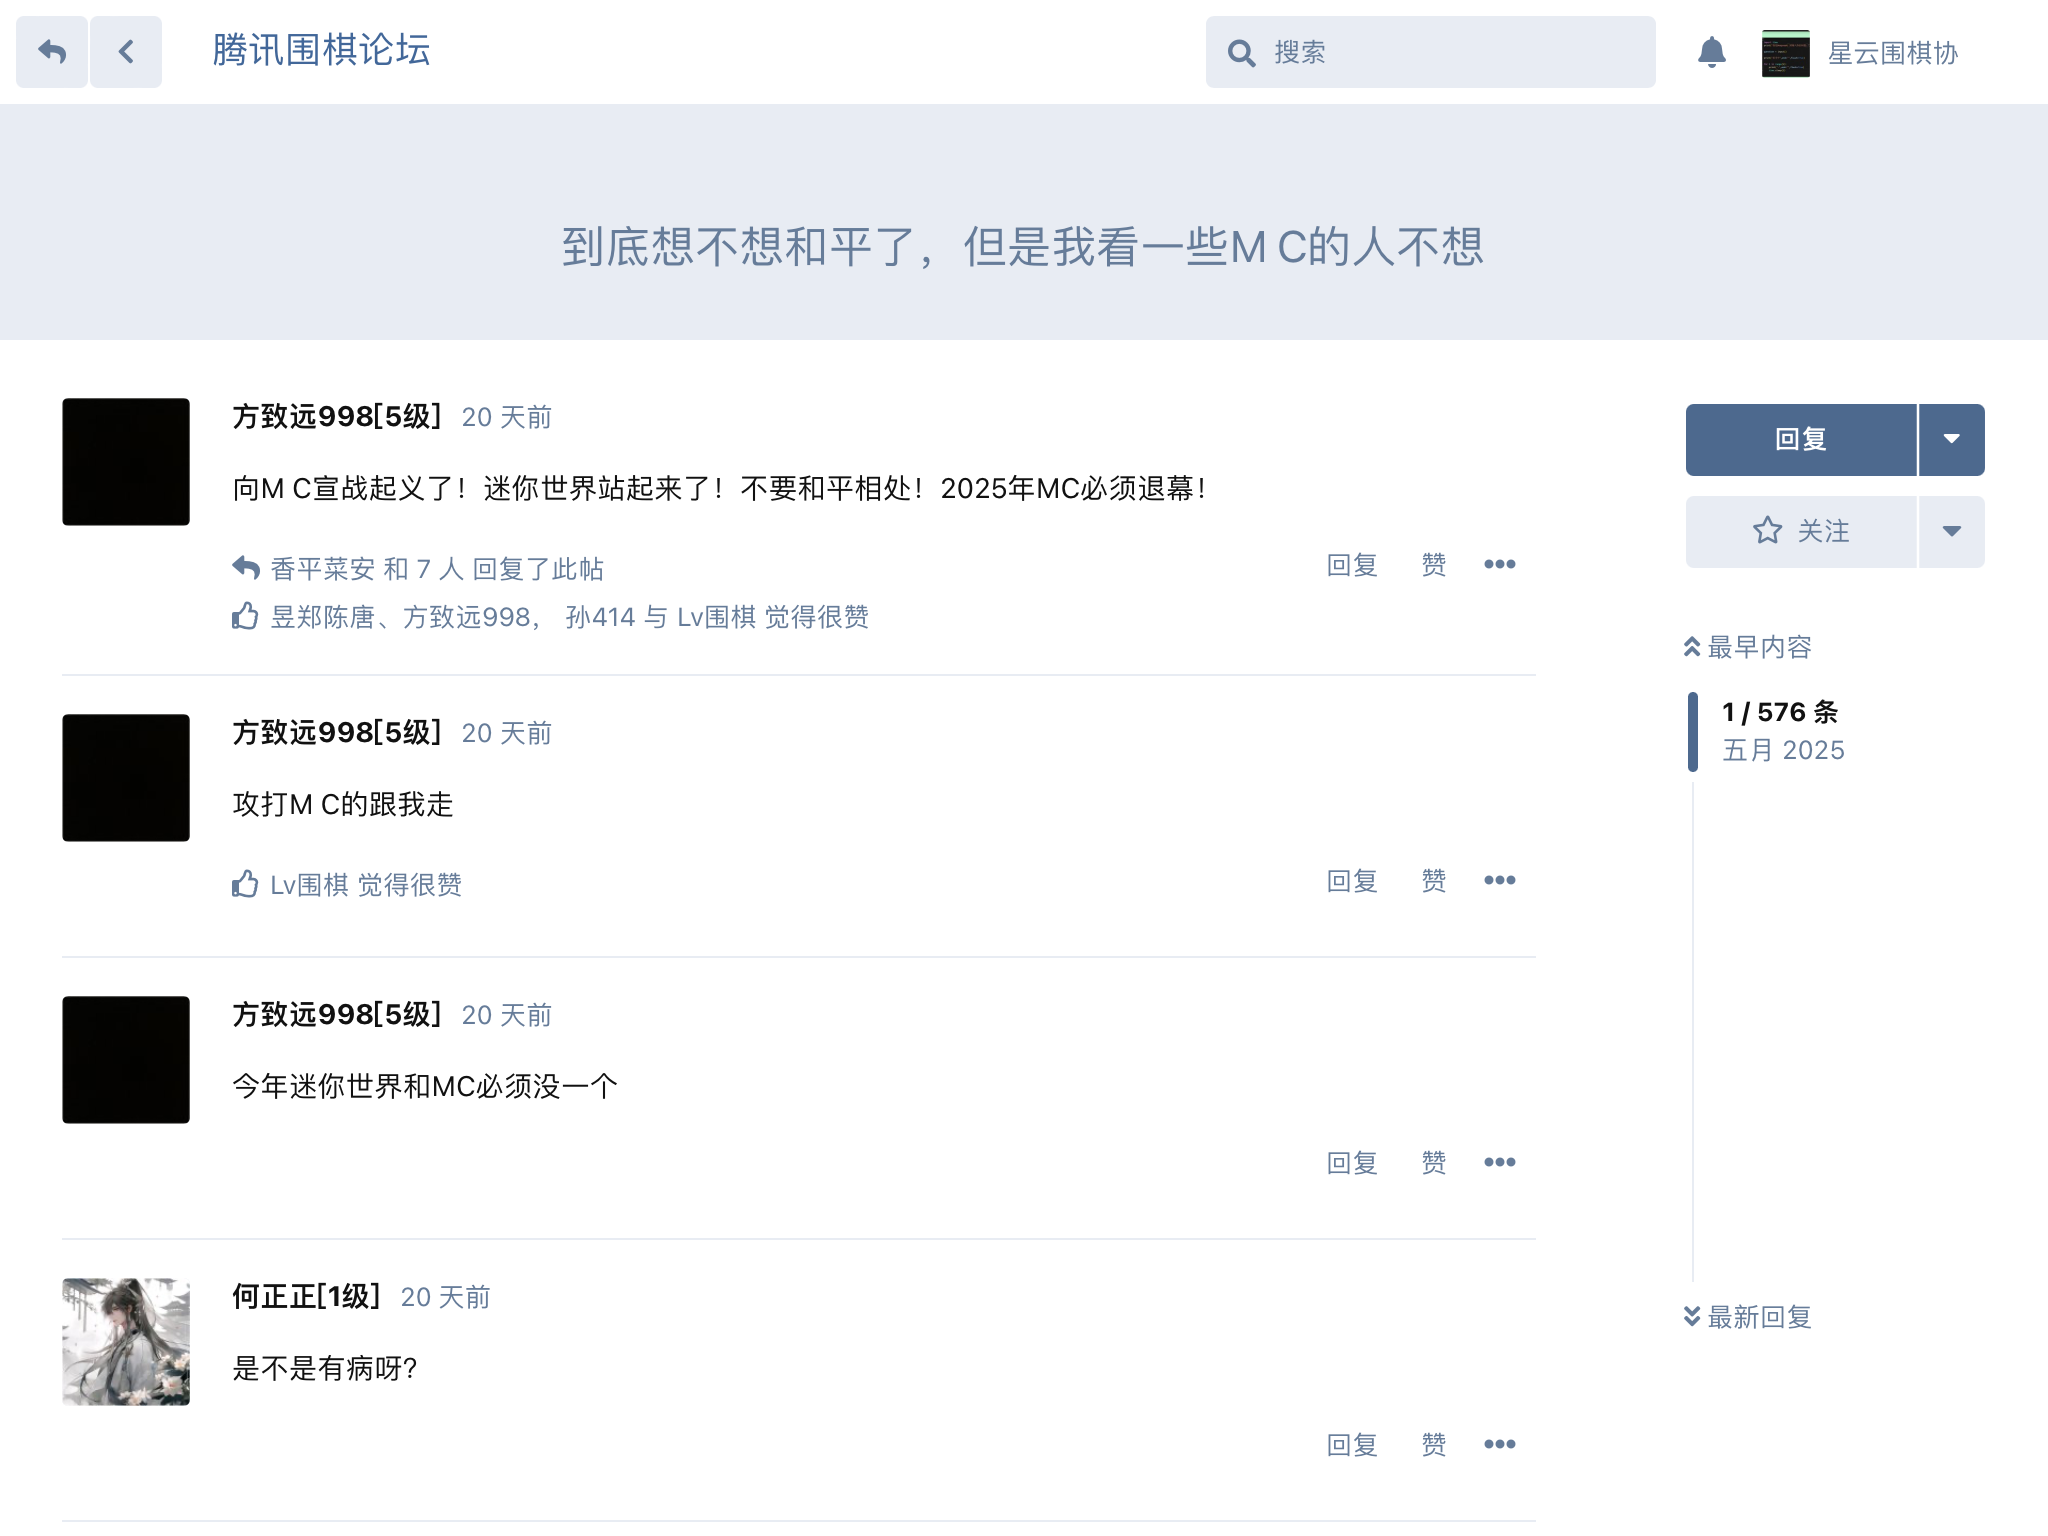Image resolution: width=2048 pixels, height=1536 pixels.
Task: Click 何正正 anime avatar thumbnail
Action: tap(126, 1342)
